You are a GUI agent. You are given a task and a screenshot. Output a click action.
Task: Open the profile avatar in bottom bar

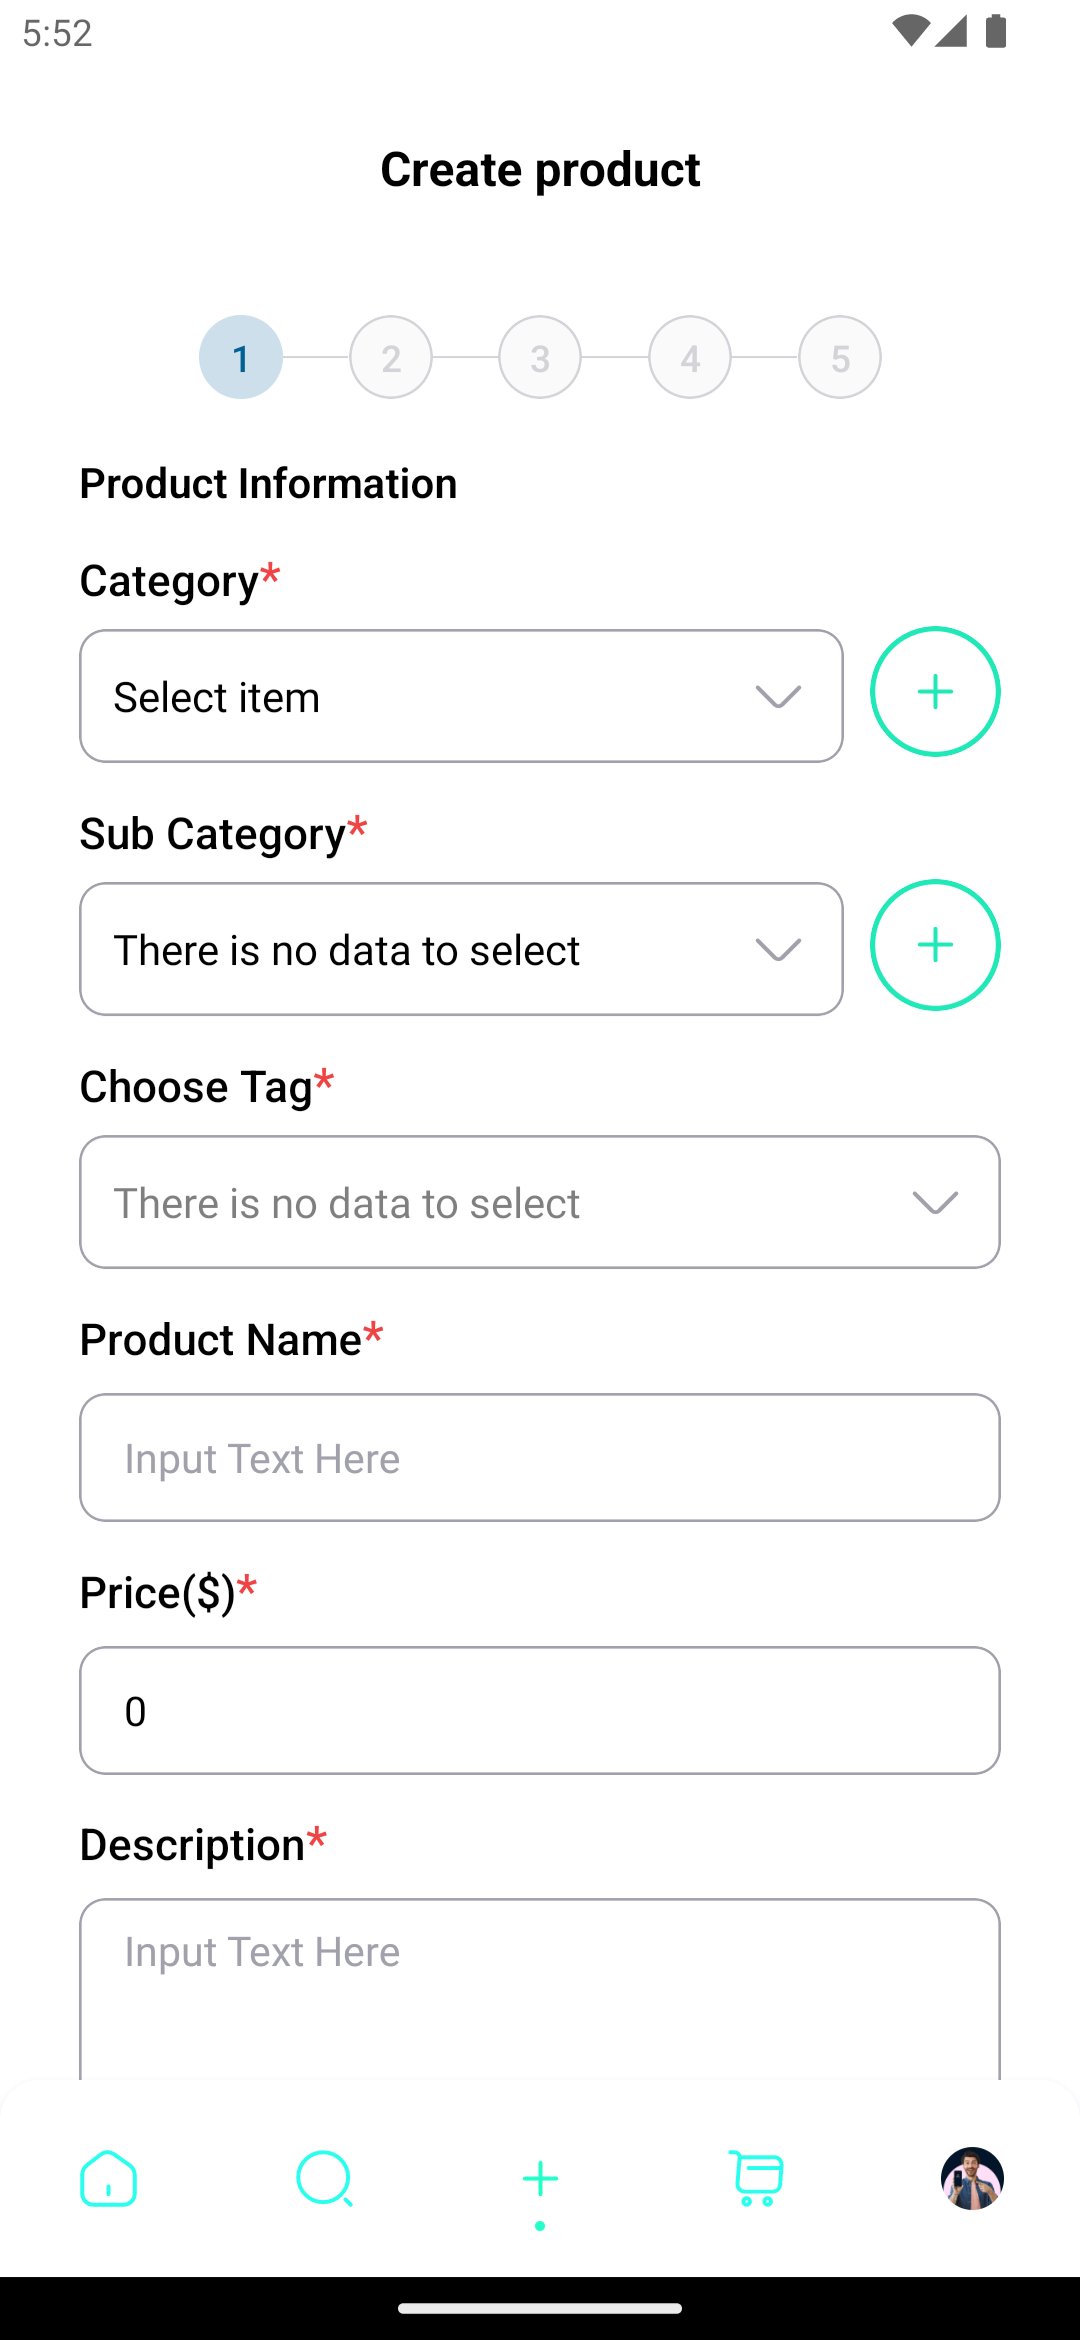click(972, 2178)
